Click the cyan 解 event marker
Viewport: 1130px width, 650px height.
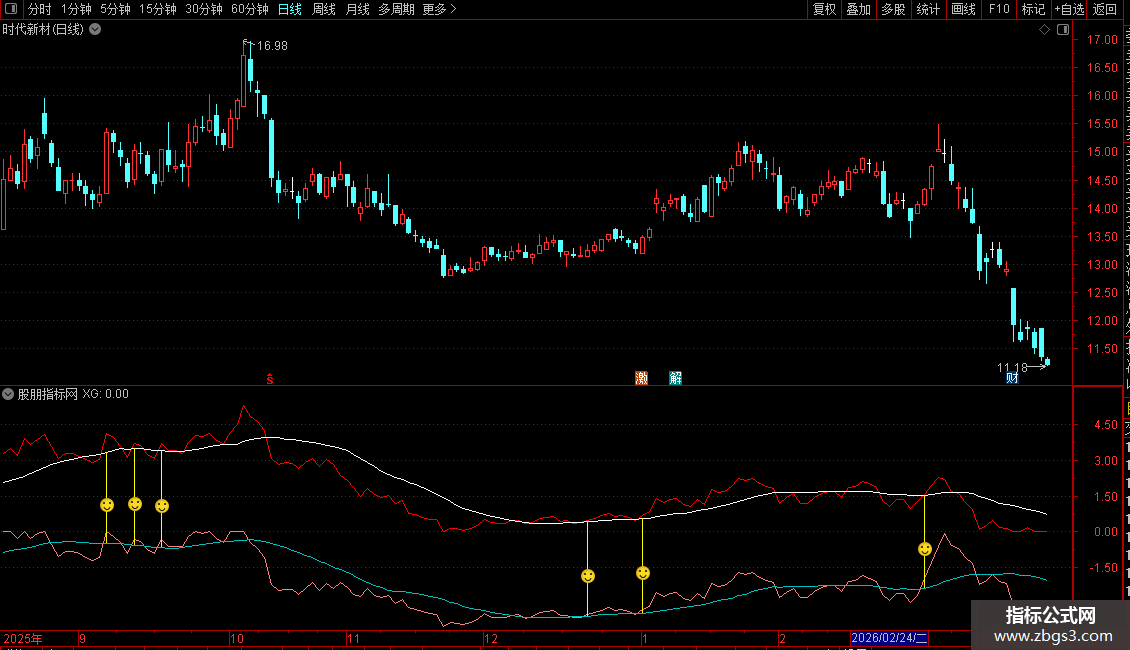click(676, 378)
